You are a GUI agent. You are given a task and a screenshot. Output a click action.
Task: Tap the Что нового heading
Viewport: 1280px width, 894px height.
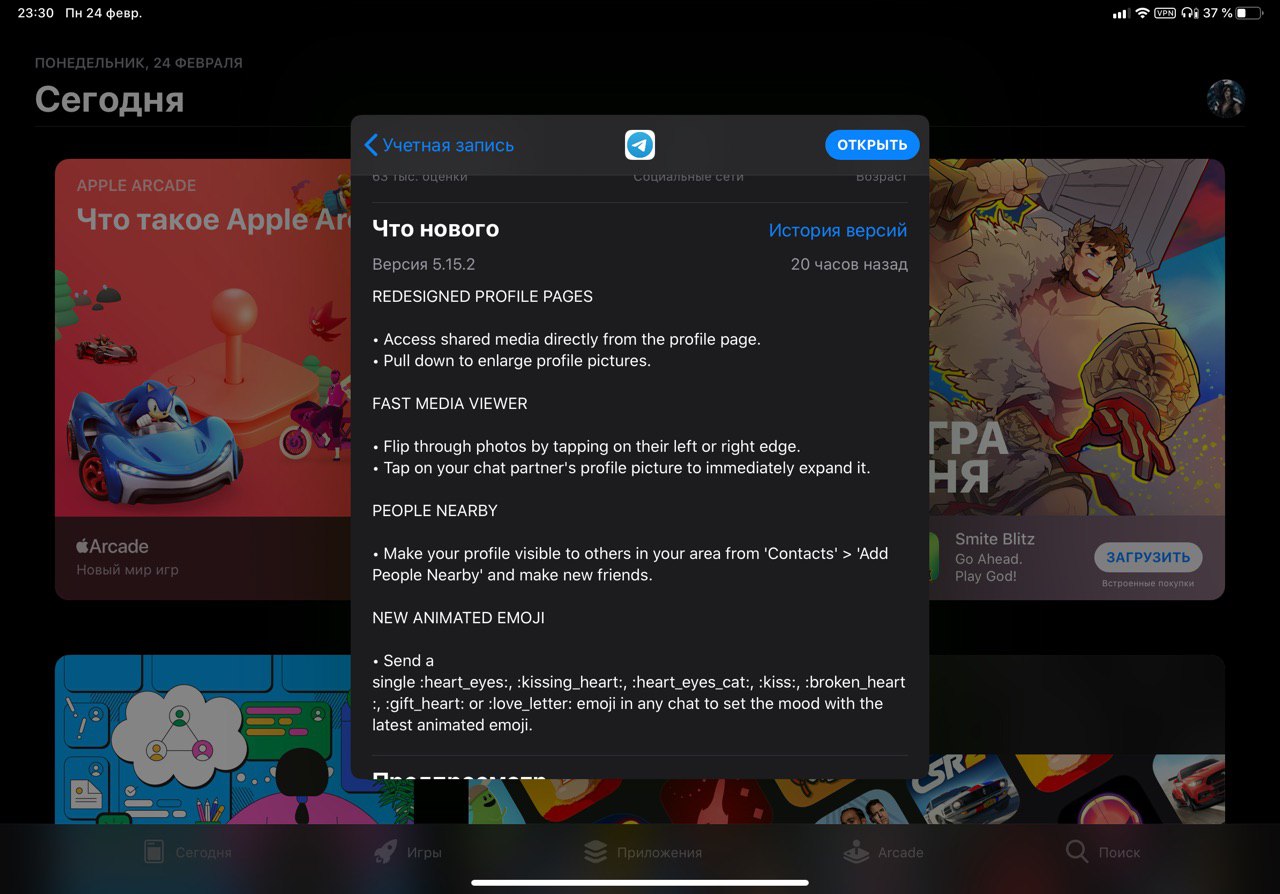435,229
